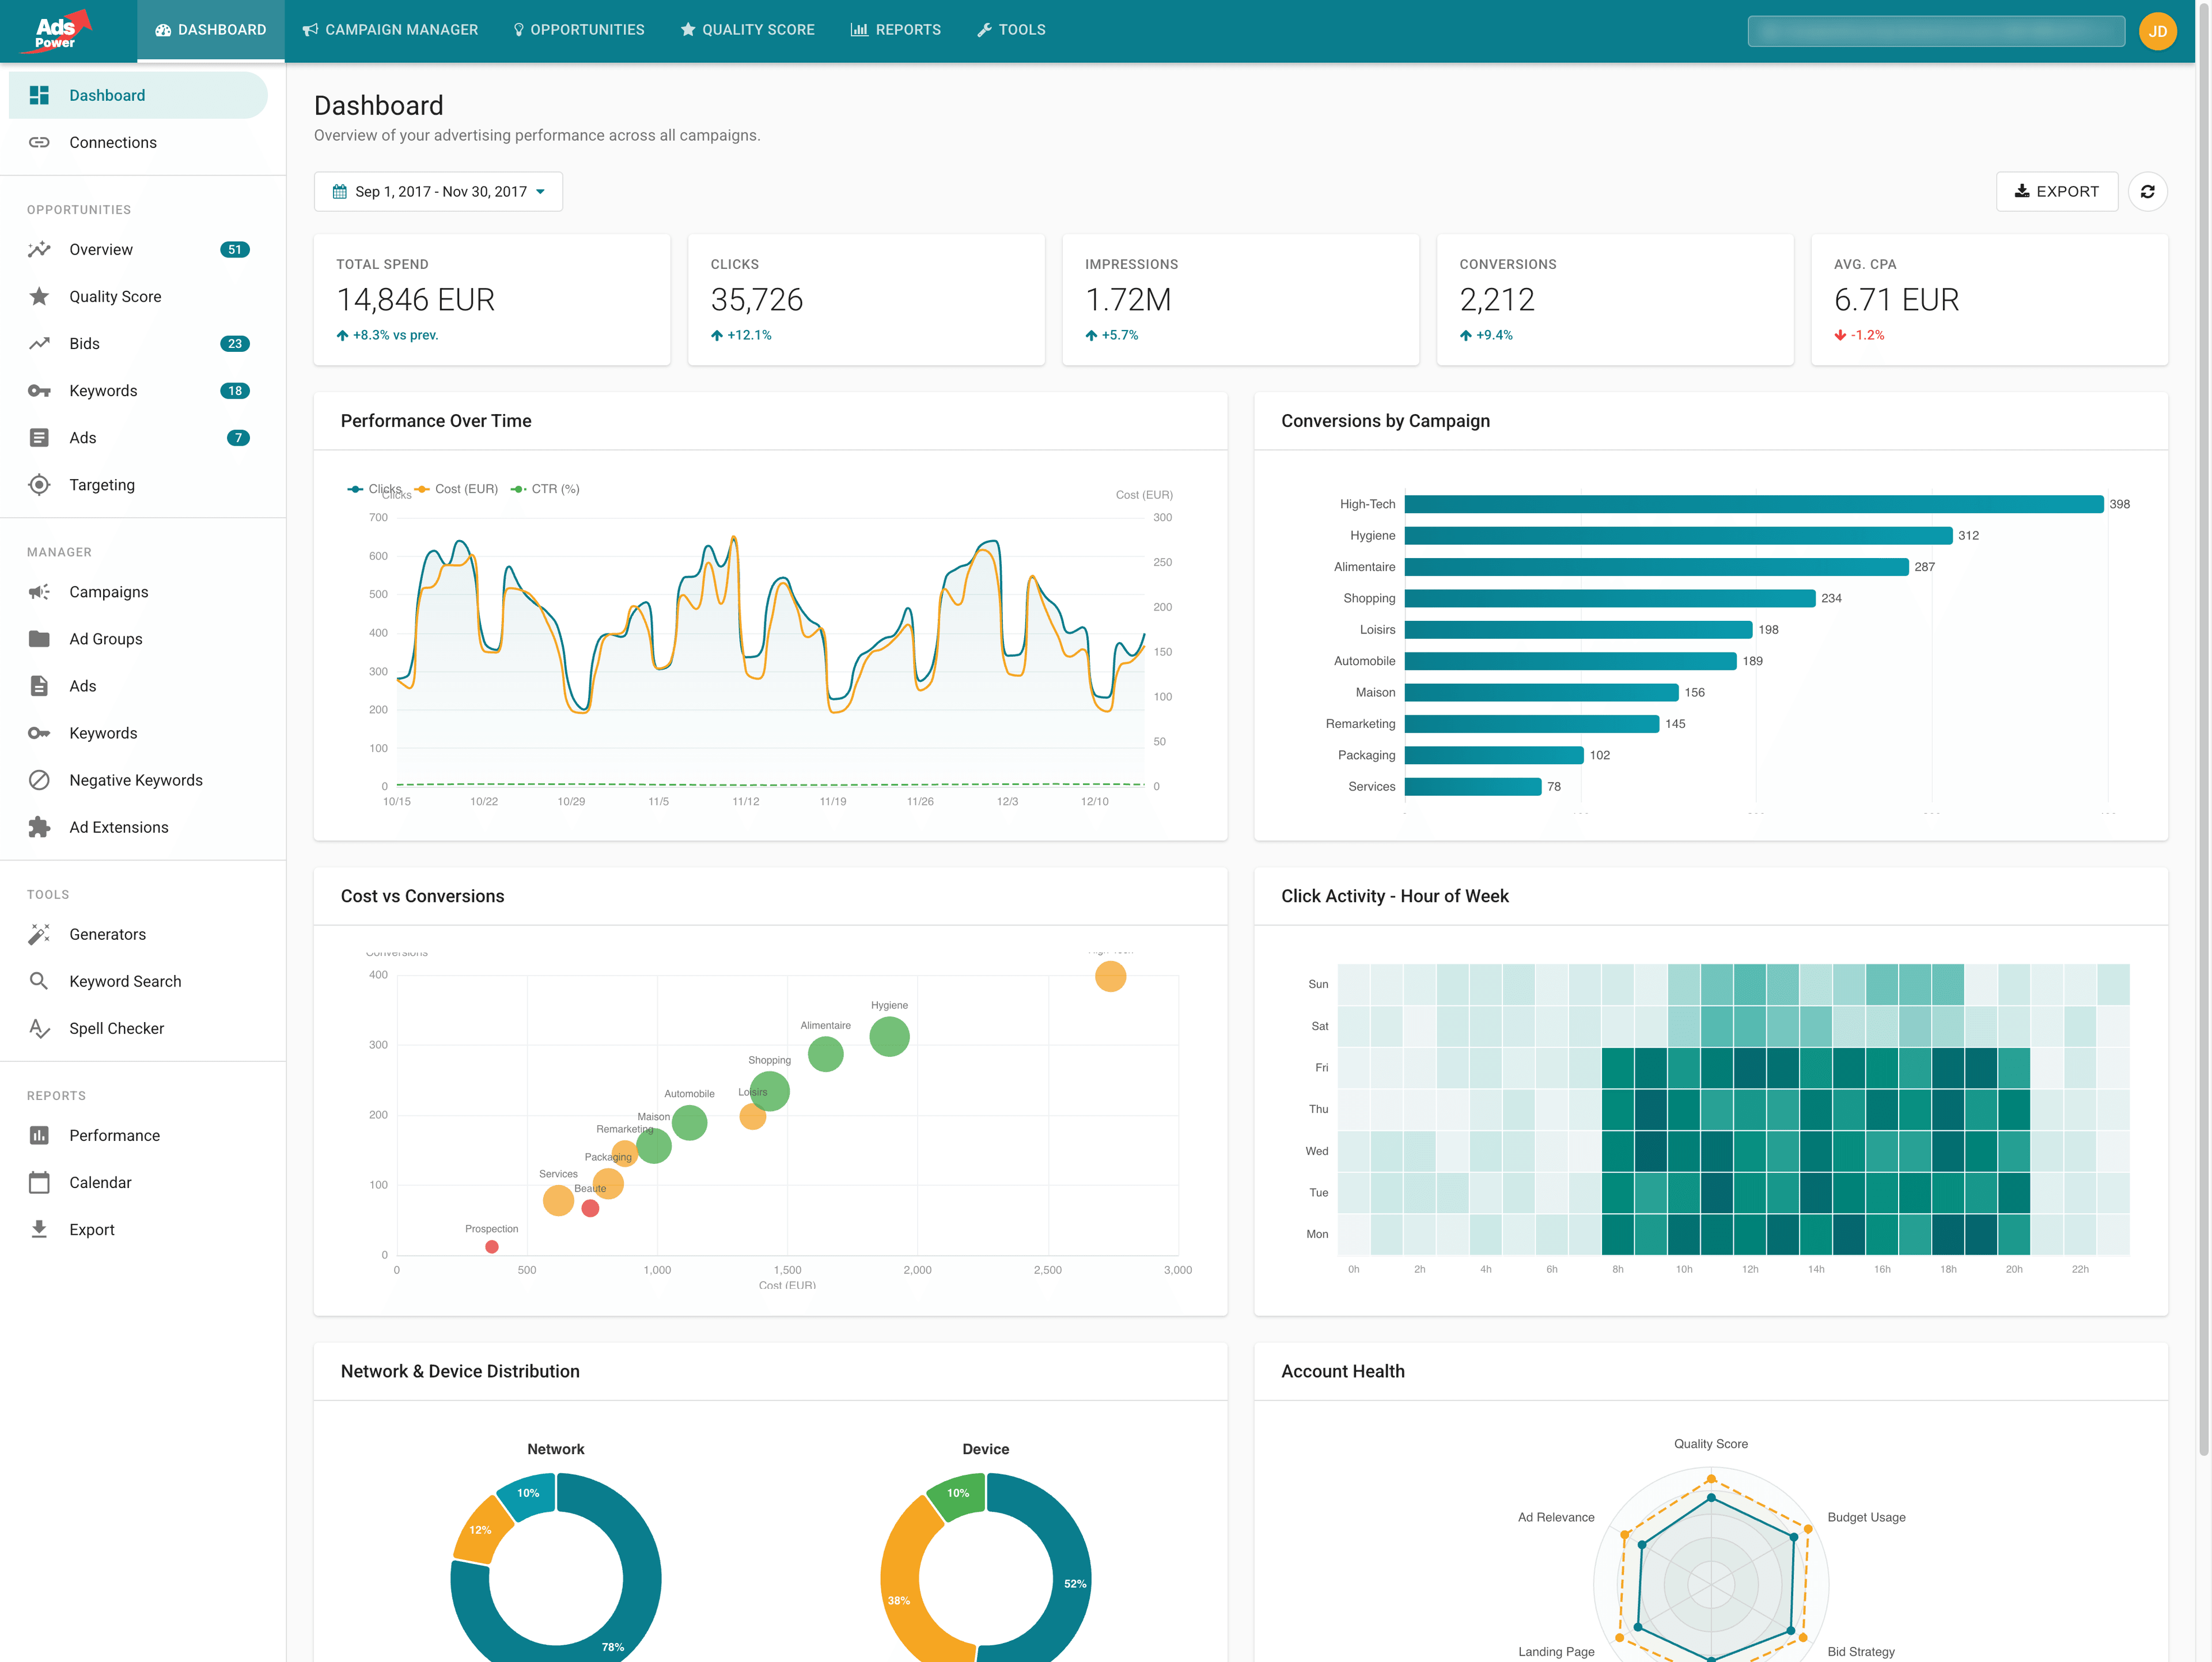Open Campaign Manager from the top nav
The height and width of the screenshot is (1662, 2212).
(x=390, y=29)
